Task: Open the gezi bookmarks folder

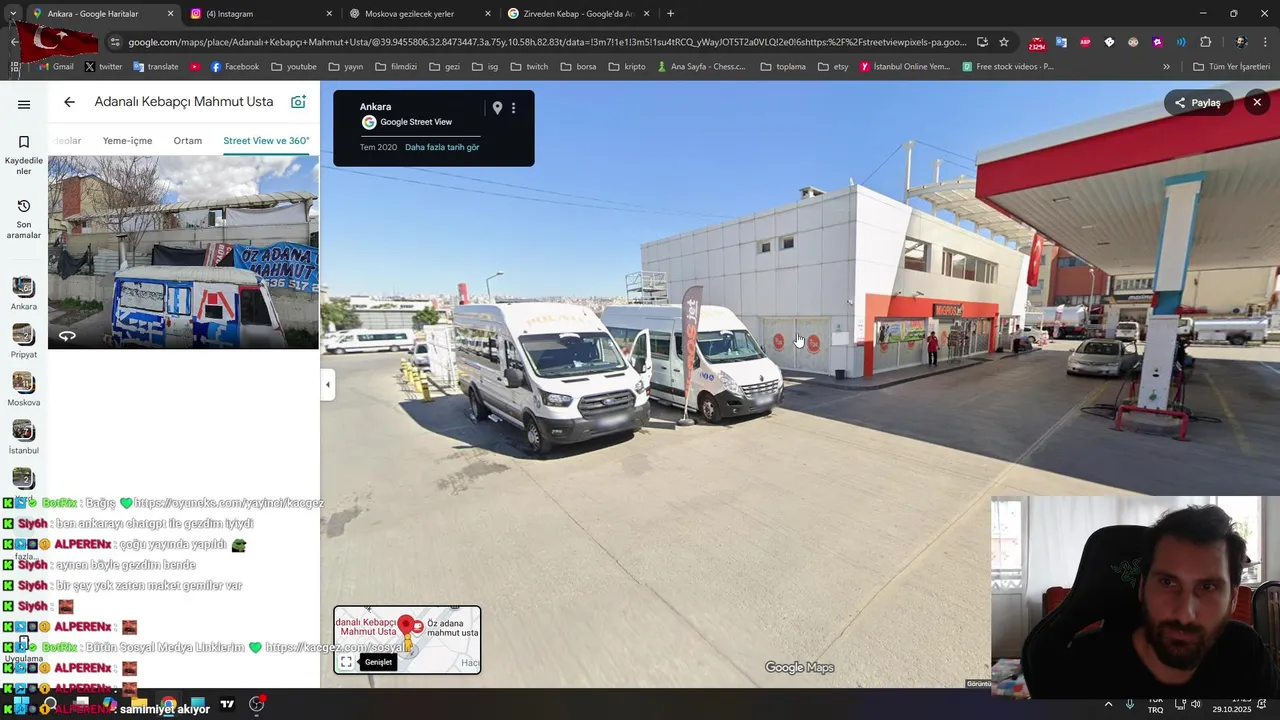Action: [x=444, y=67]
